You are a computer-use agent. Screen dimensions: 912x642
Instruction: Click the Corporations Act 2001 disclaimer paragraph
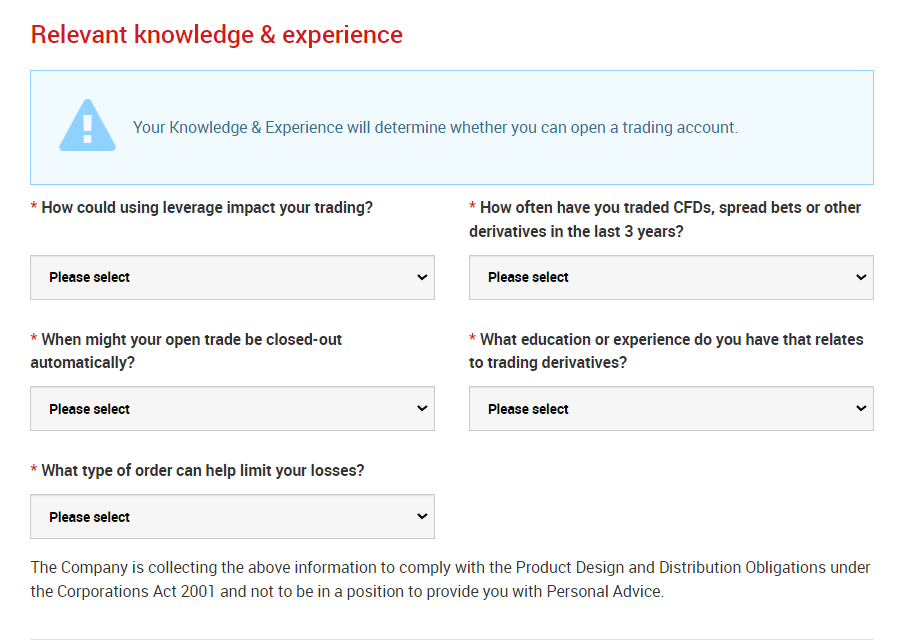click(x=450, y=579)
